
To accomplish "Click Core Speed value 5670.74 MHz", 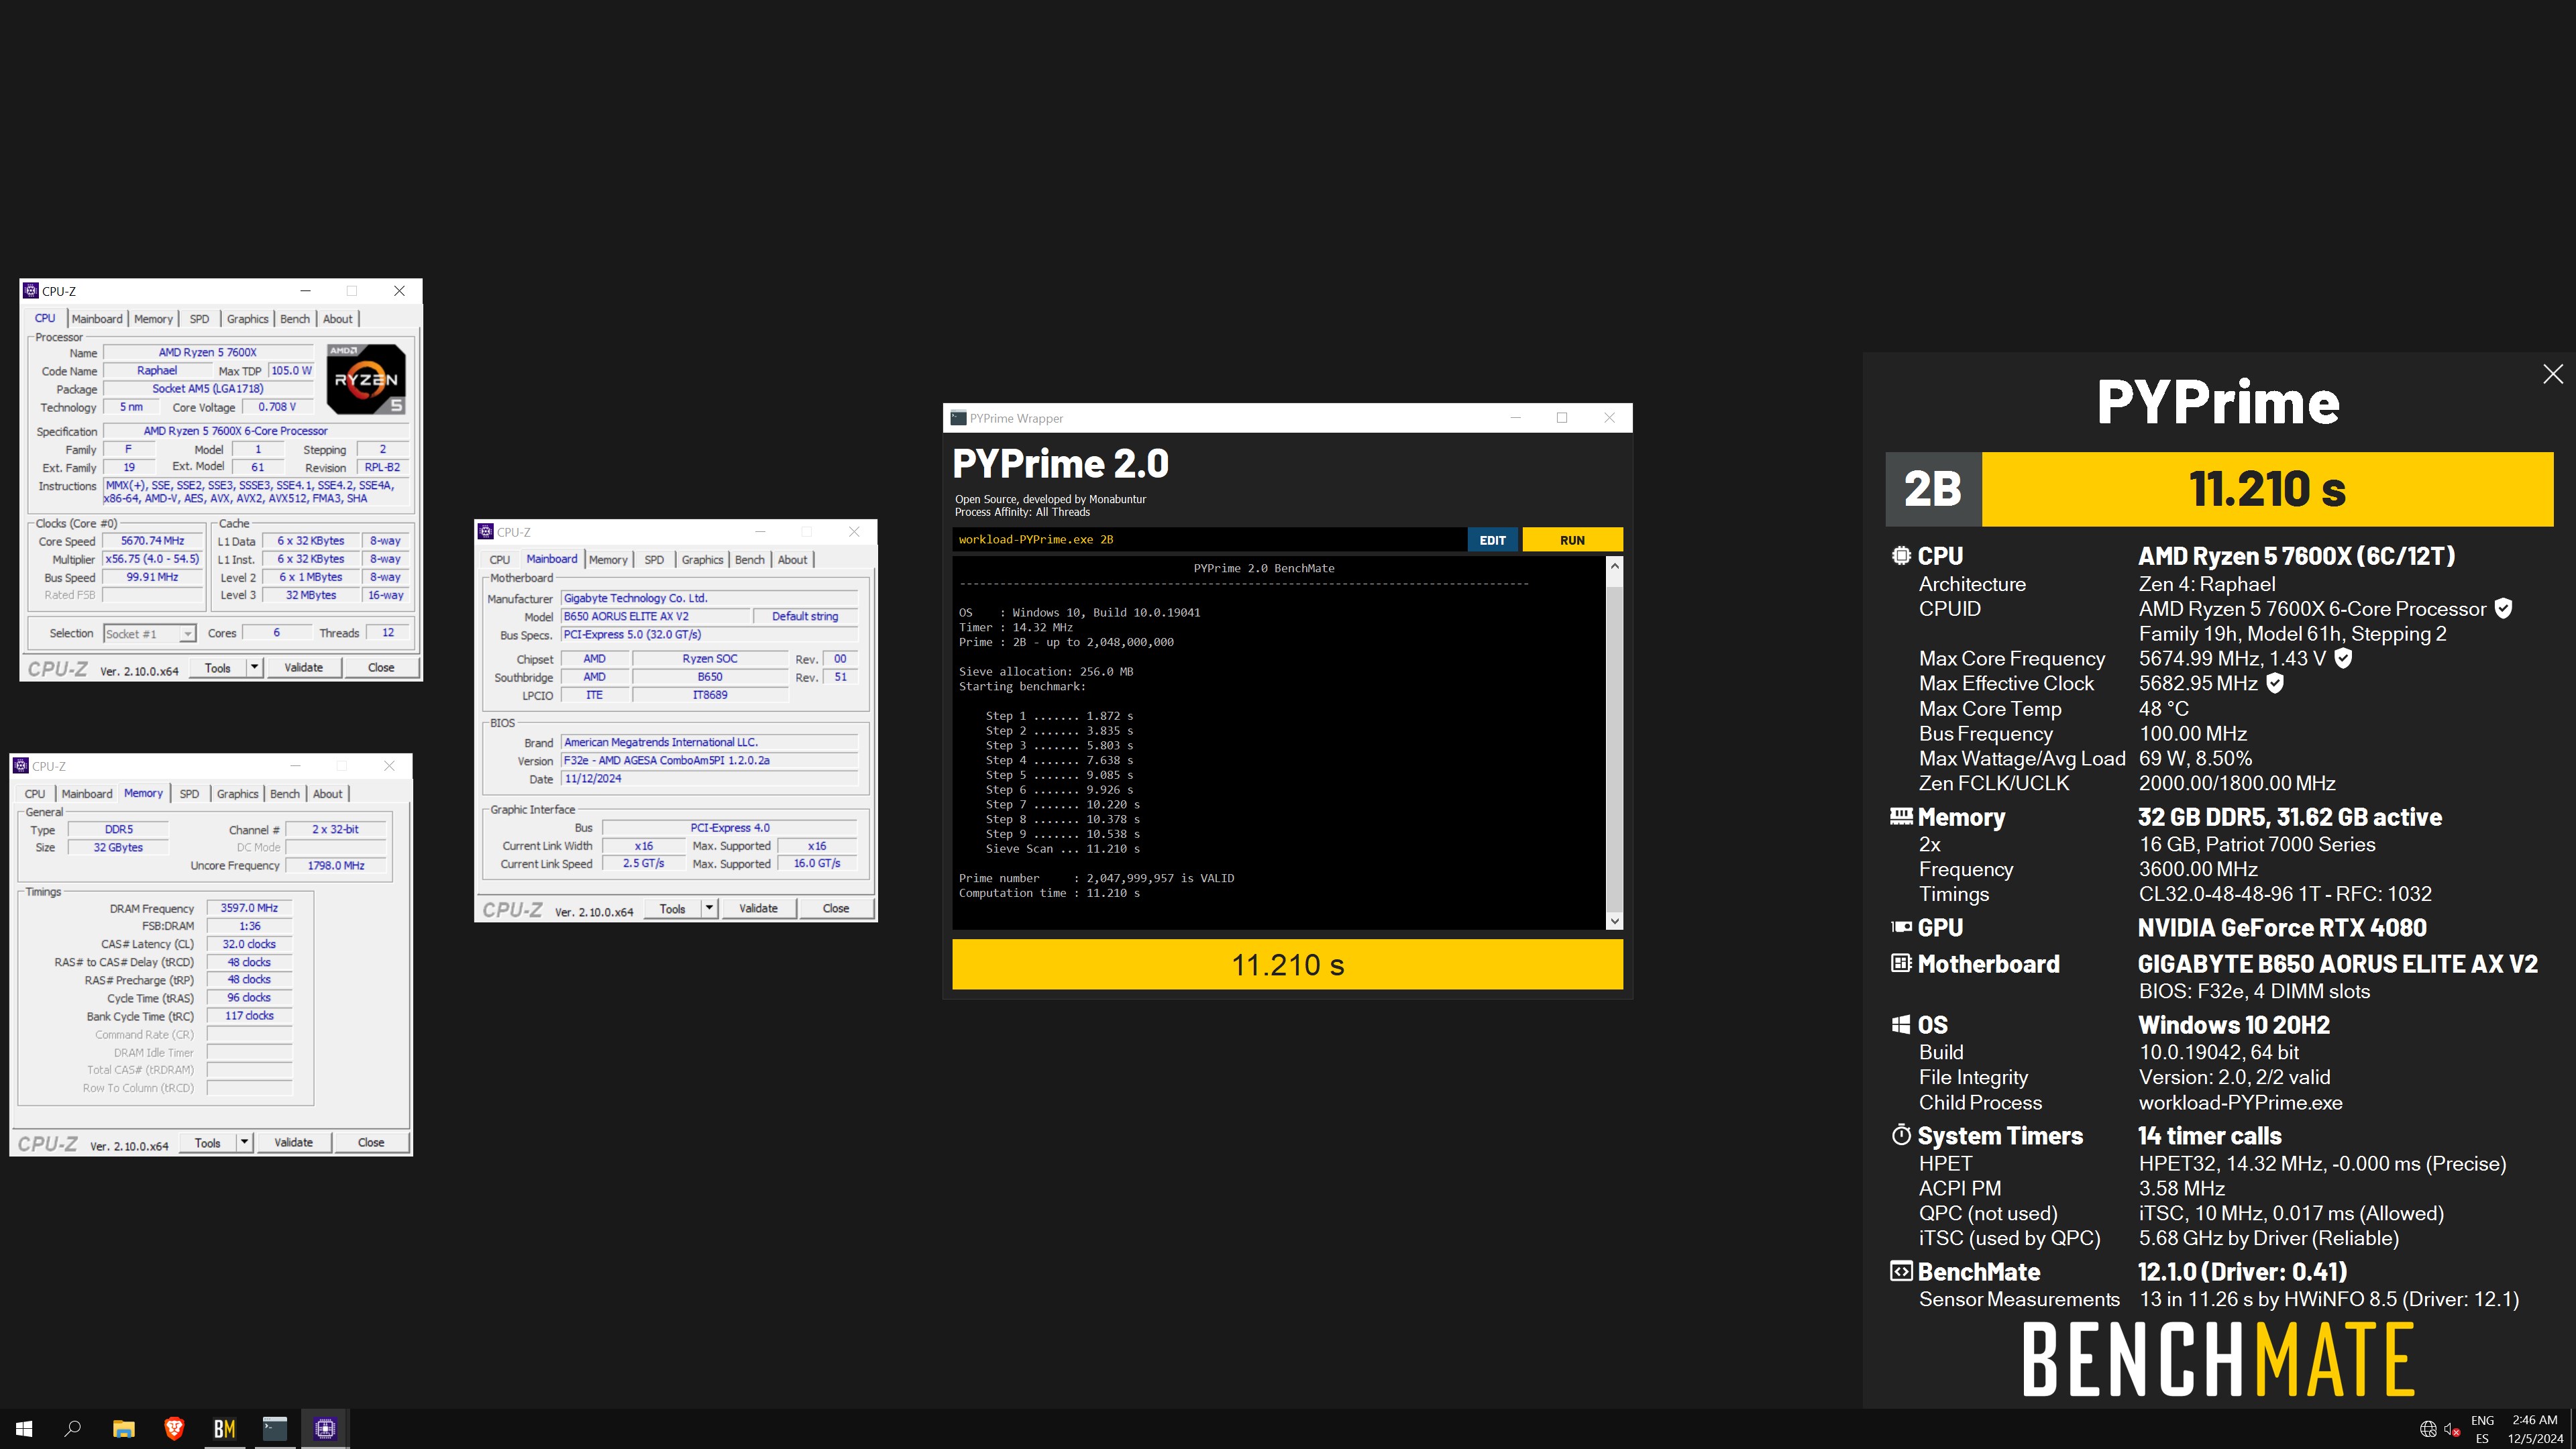I will tap(153, 541).
